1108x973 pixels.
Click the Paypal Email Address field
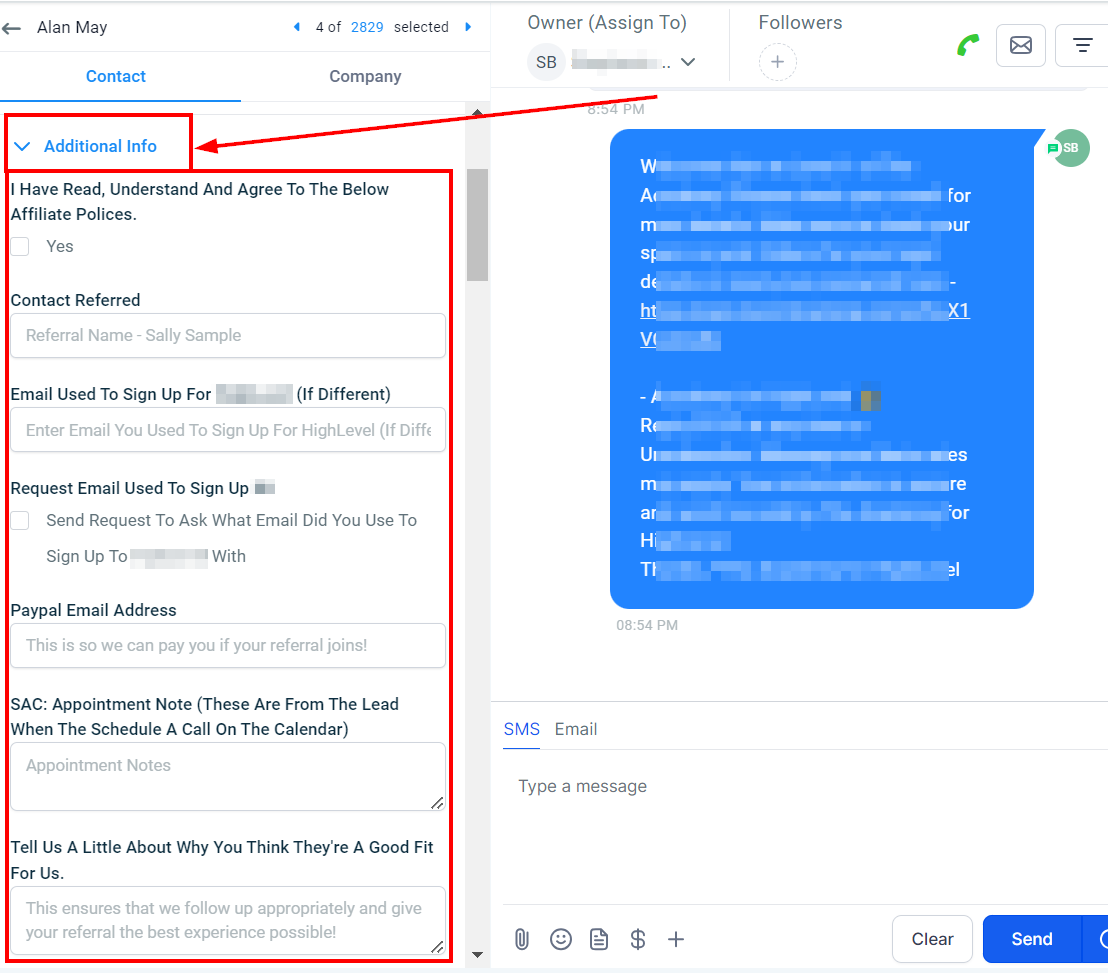pyautogui.click(x=228, y=645)
